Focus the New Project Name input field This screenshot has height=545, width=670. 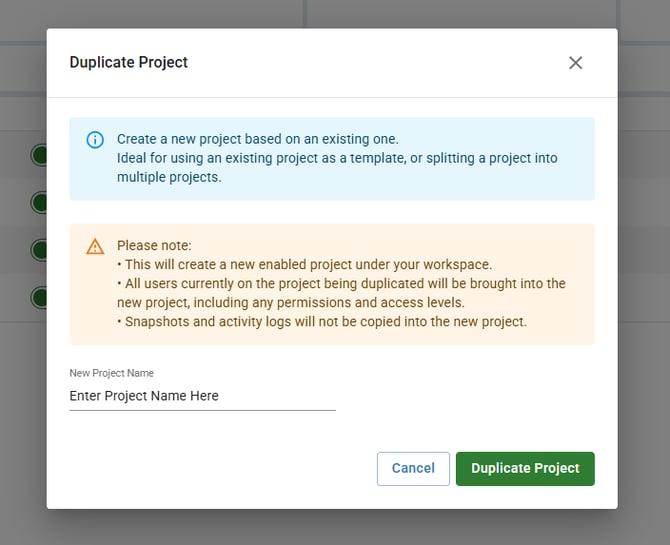click(x=203, y=396)
